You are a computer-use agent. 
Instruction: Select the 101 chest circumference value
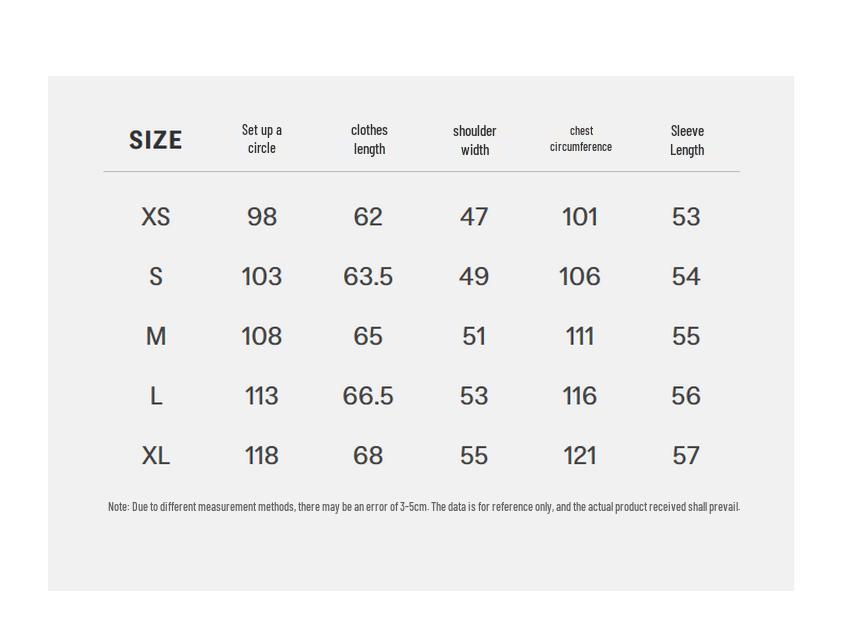580,217
